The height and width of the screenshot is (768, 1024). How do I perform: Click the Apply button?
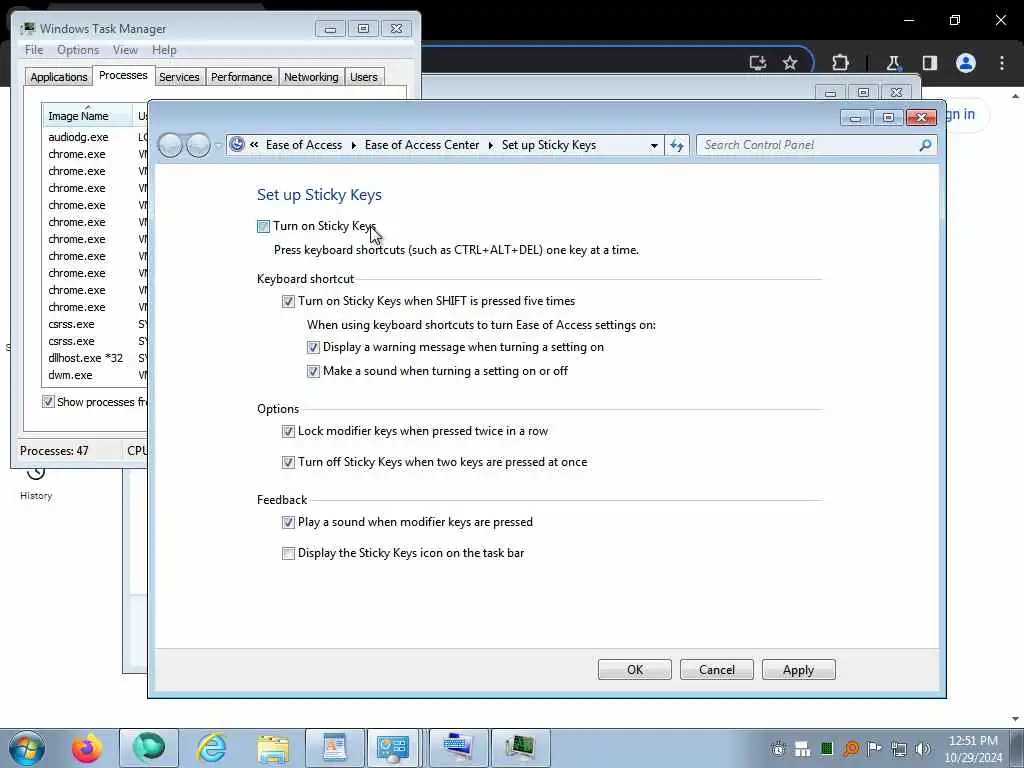tap(798, 670)
